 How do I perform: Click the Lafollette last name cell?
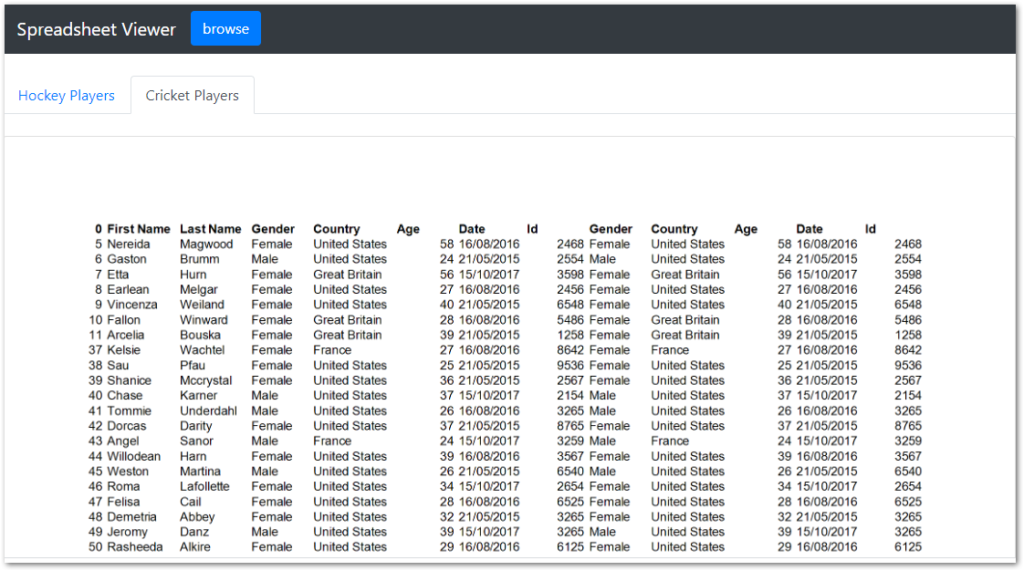205,487
